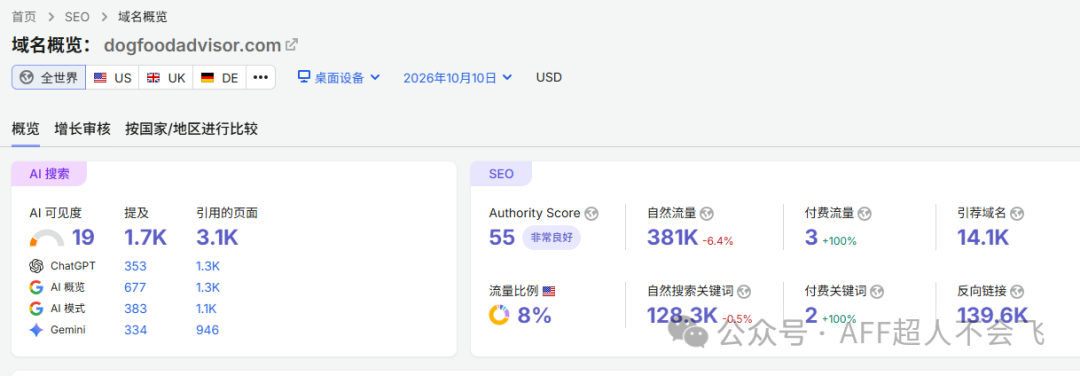Select 全世界 region filter
Screen dimensions: 1080x376
click(49, 77)
